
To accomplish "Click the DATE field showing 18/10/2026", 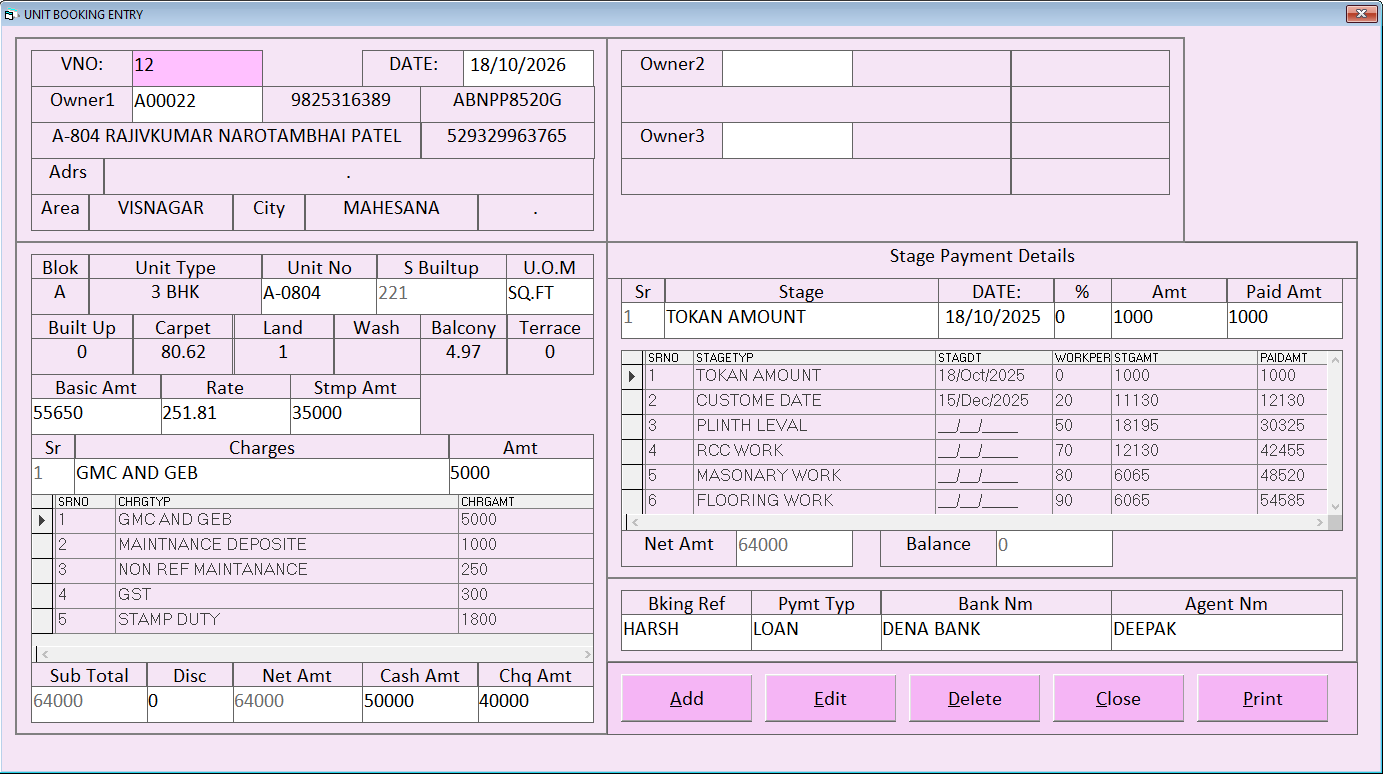I will point(528,68).
